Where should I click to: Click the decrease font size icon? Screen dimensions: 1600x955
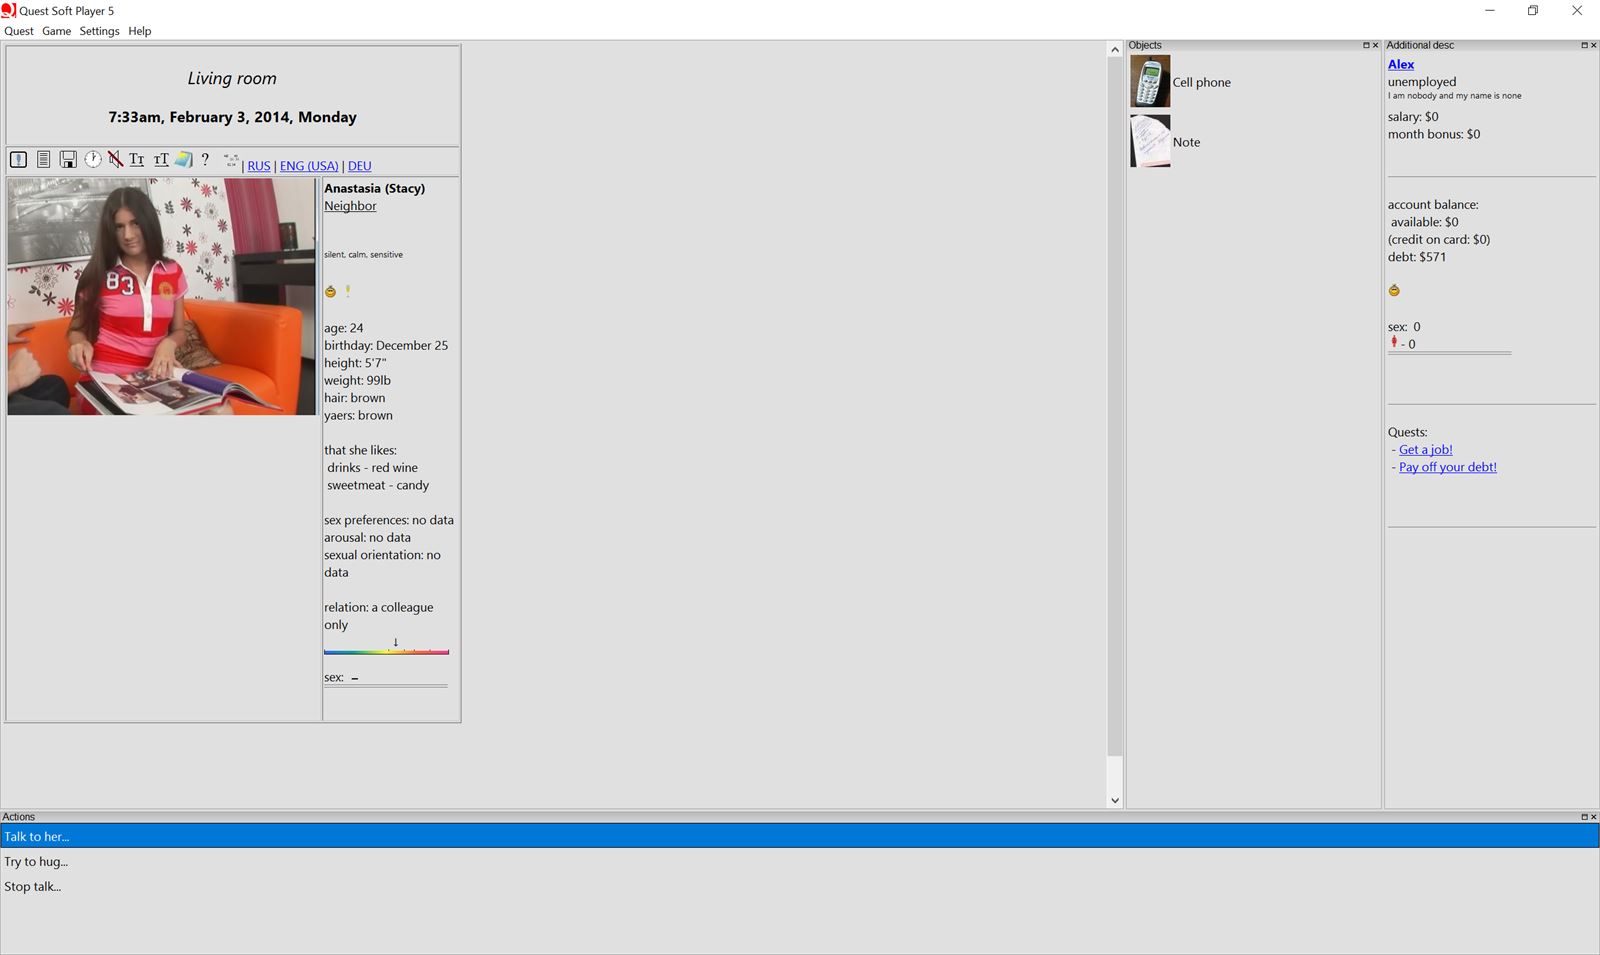(137, 159)
